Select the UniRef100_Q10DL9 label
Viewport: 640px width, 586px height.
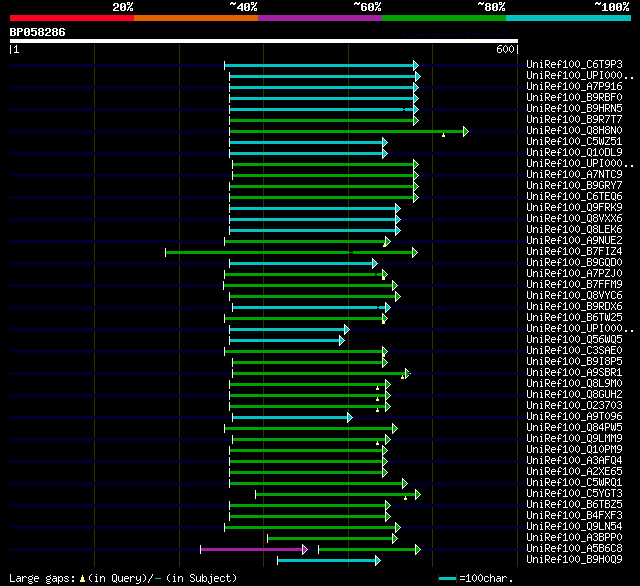pyautogui.click(x=574, y=153)
